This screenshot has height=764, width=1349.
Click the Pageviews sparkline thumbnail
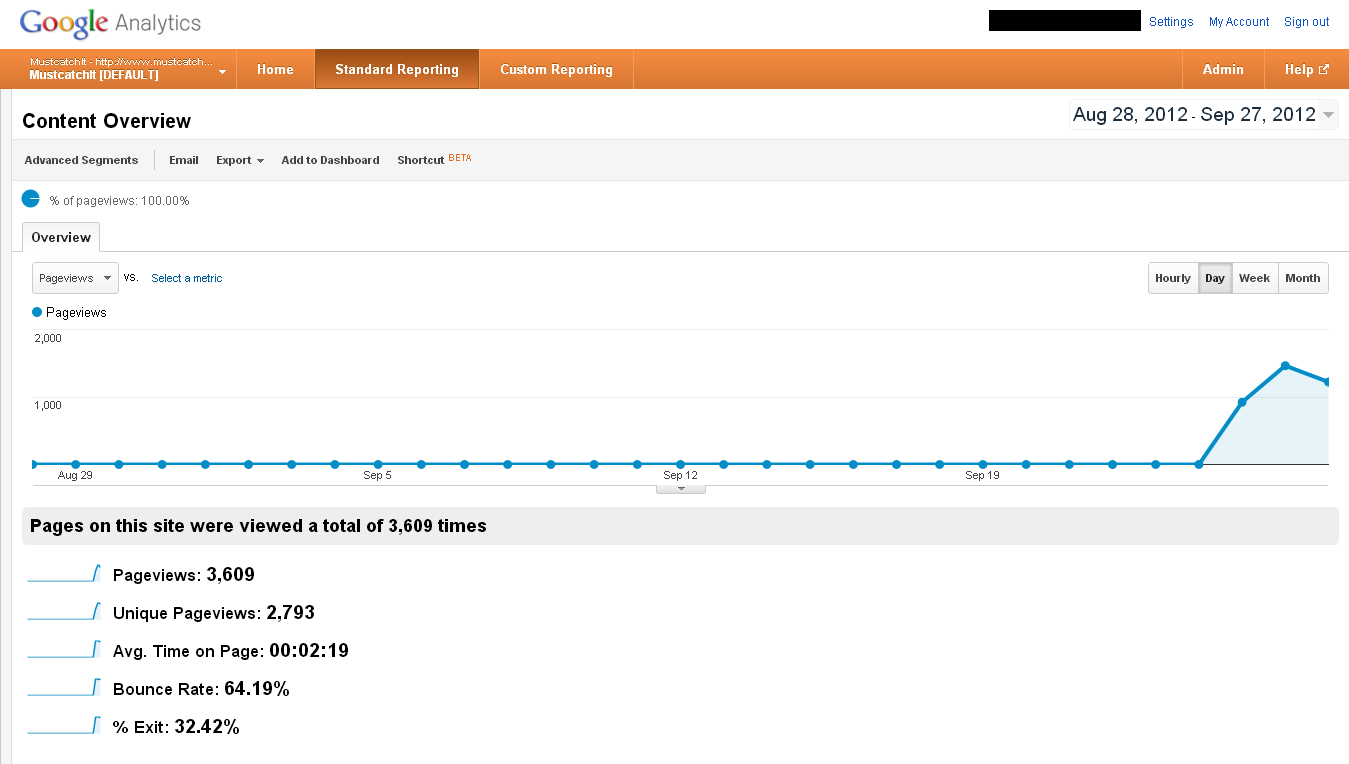(64, 574)
